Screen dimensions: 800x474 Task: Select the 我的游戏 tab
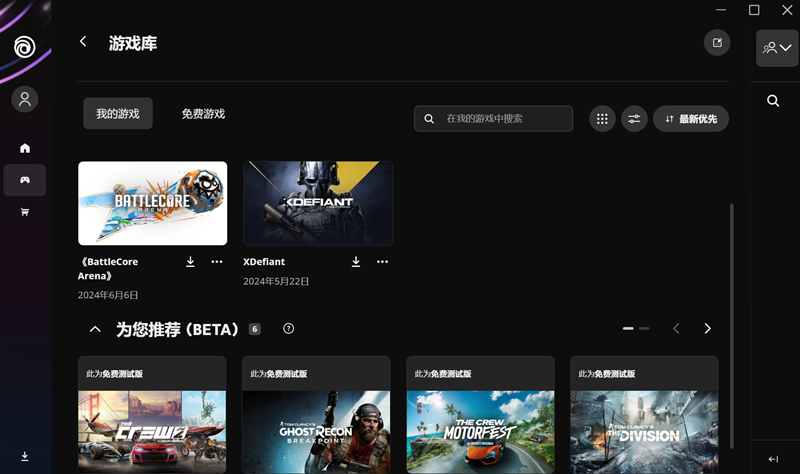click(118, 113)
